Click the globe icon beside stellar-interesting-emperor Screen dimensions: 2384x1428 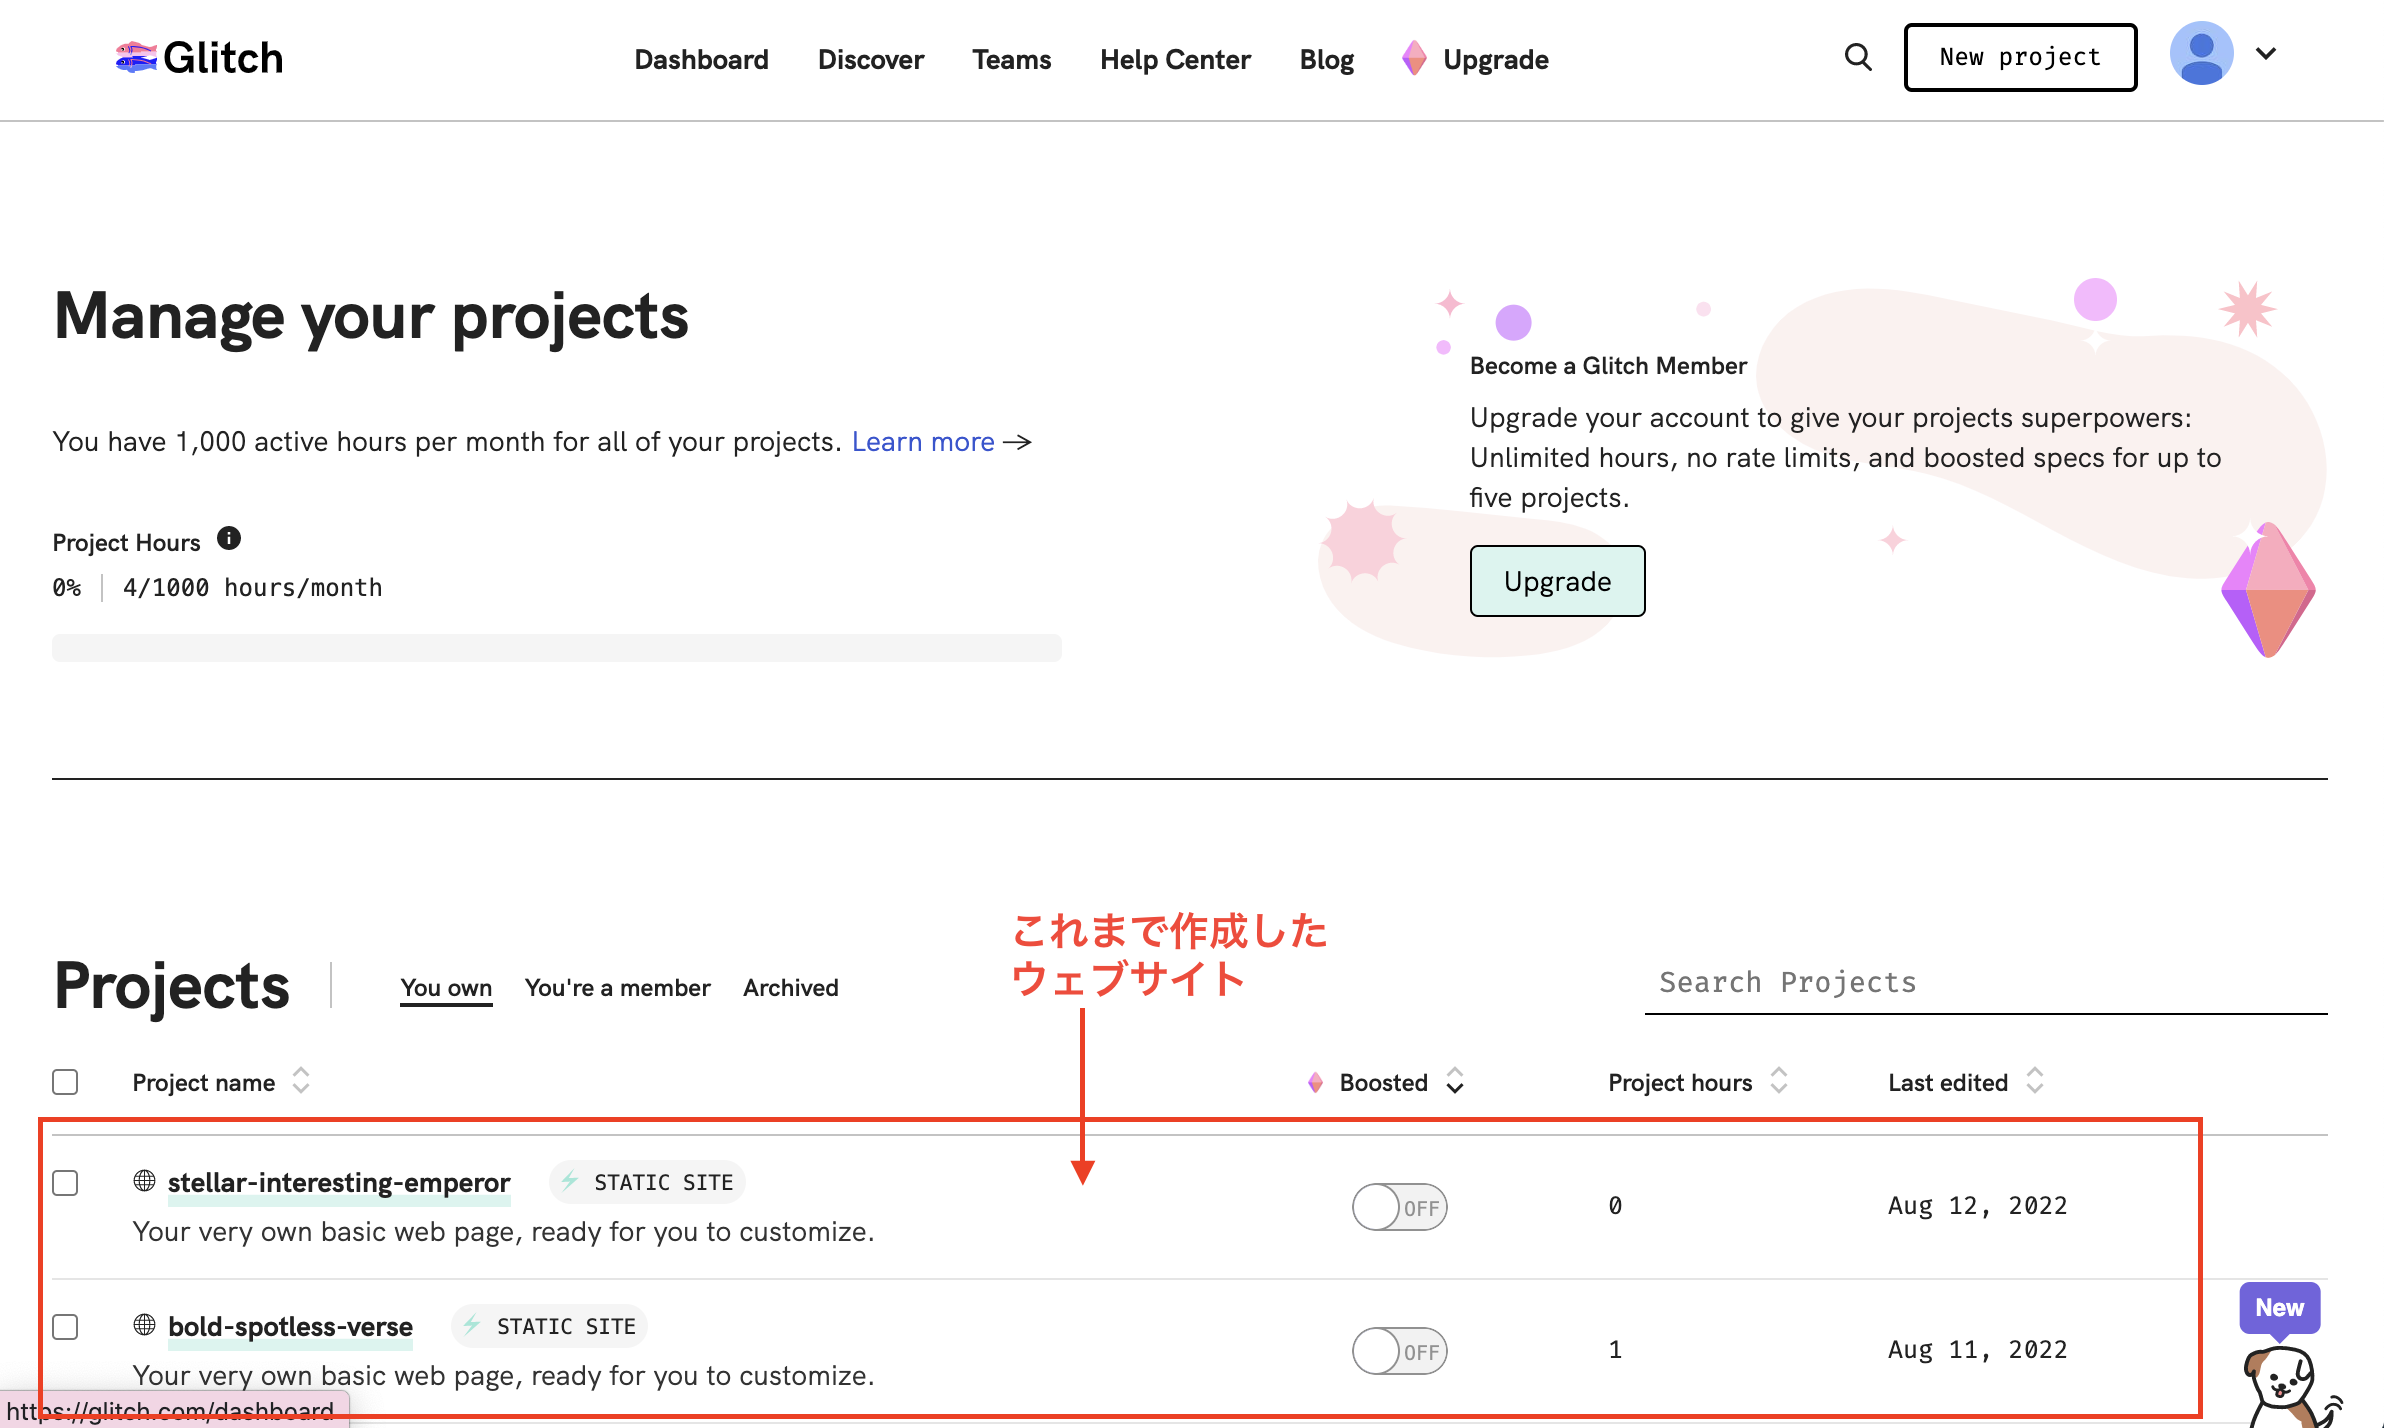click(145, 1181)
